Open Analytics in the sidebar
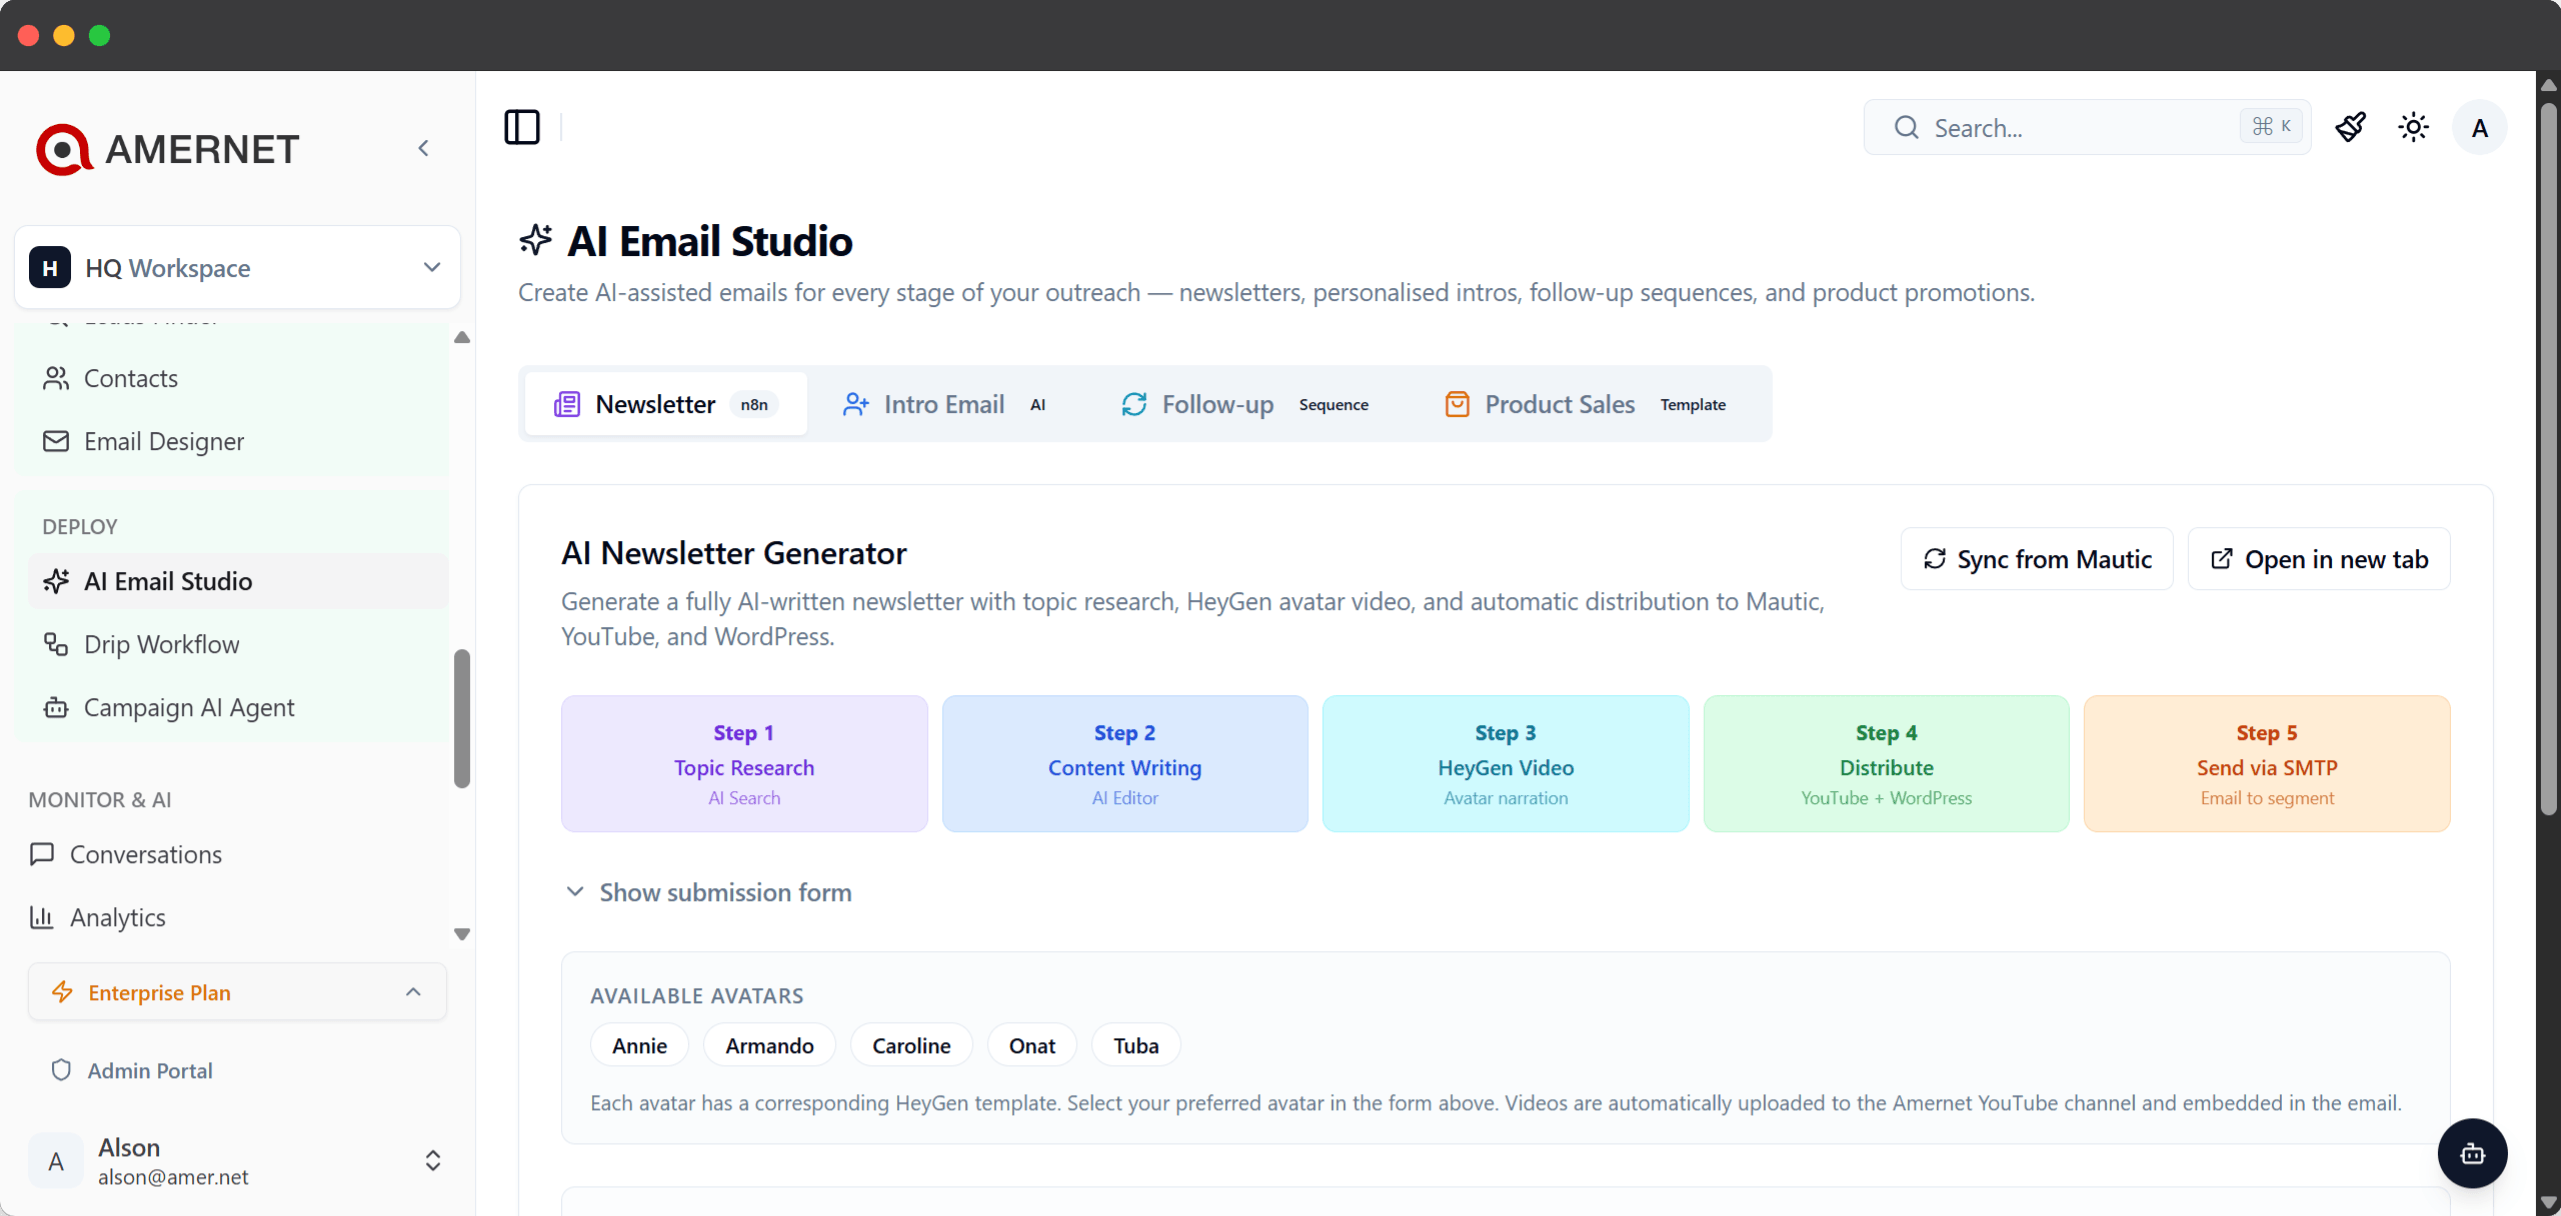Viewport: 2561px width, 1216px height. point(231,917)
